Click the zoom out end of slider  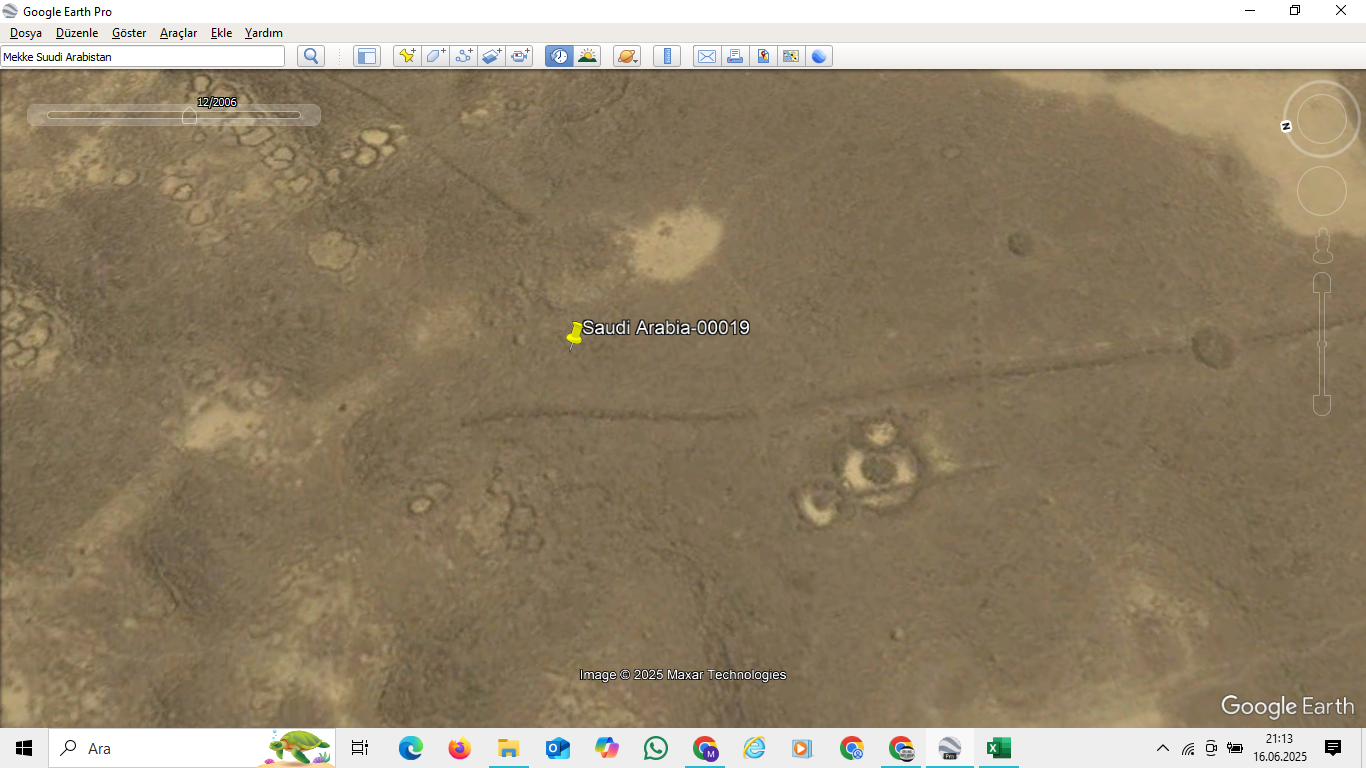pos(1322,405)
